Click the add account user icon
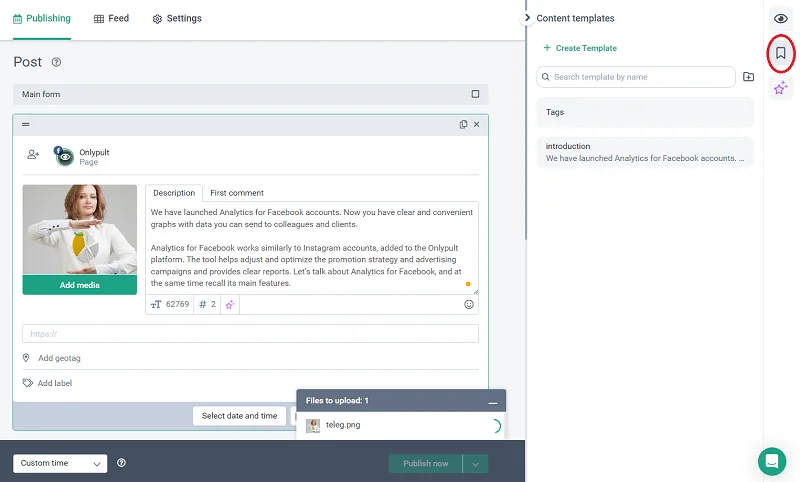 (x=33, y=154)
